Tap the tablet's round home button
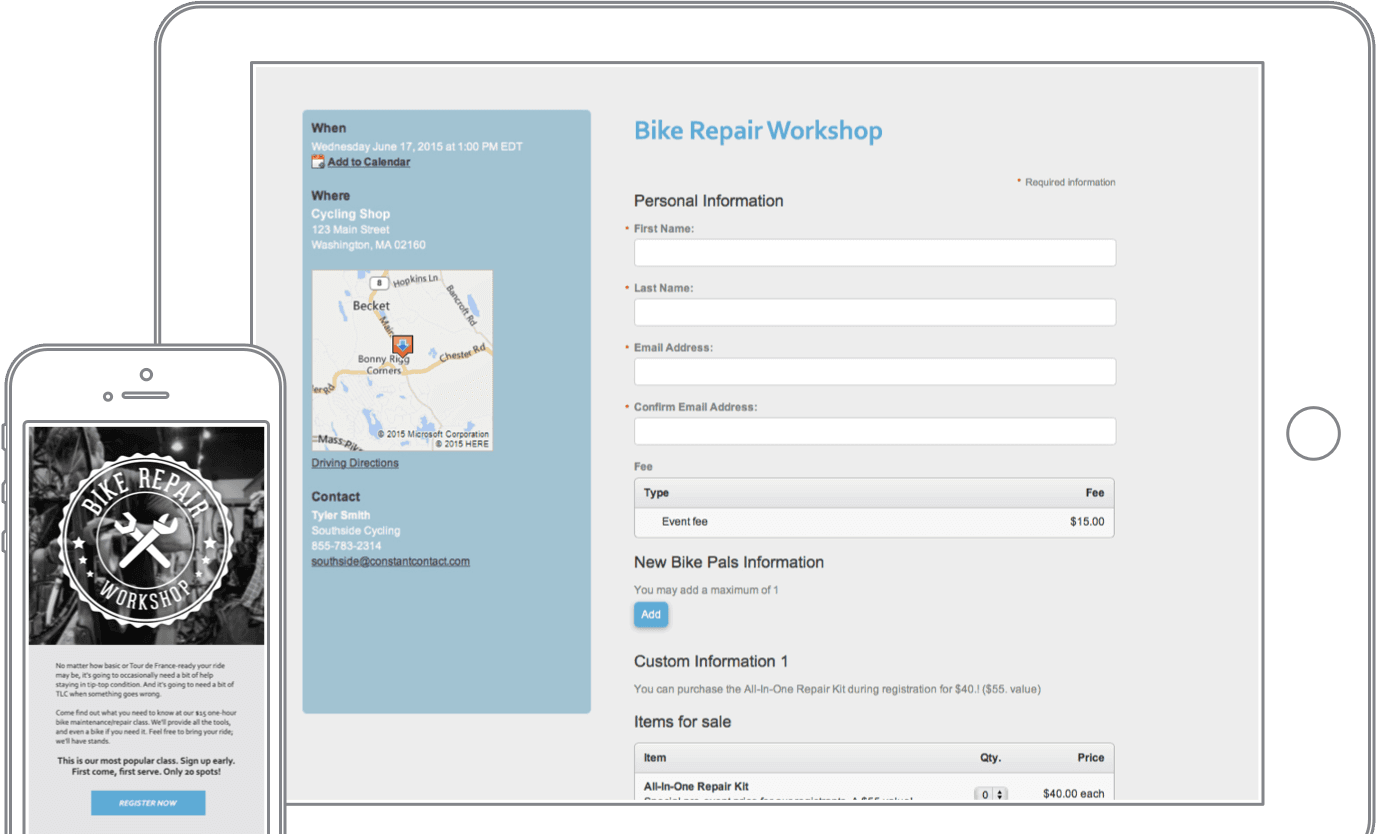 1312,433
